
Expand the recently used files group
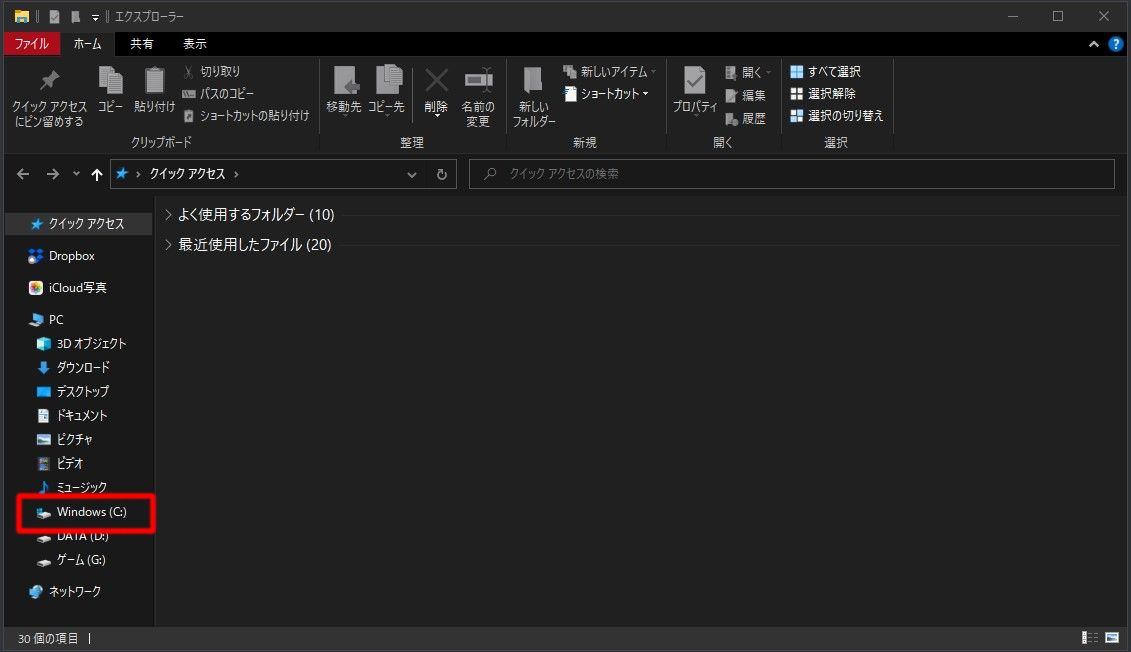click(x=168, y=245)
